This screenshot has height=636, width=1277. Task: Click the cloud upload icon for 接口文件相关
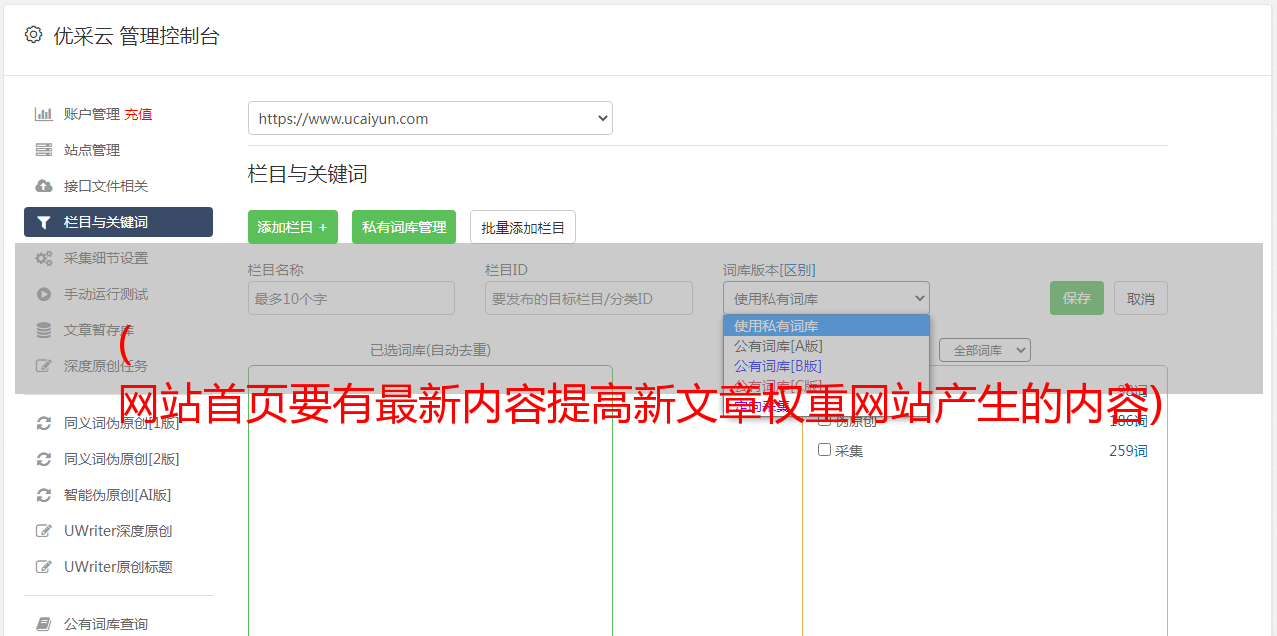click(43, 186)
